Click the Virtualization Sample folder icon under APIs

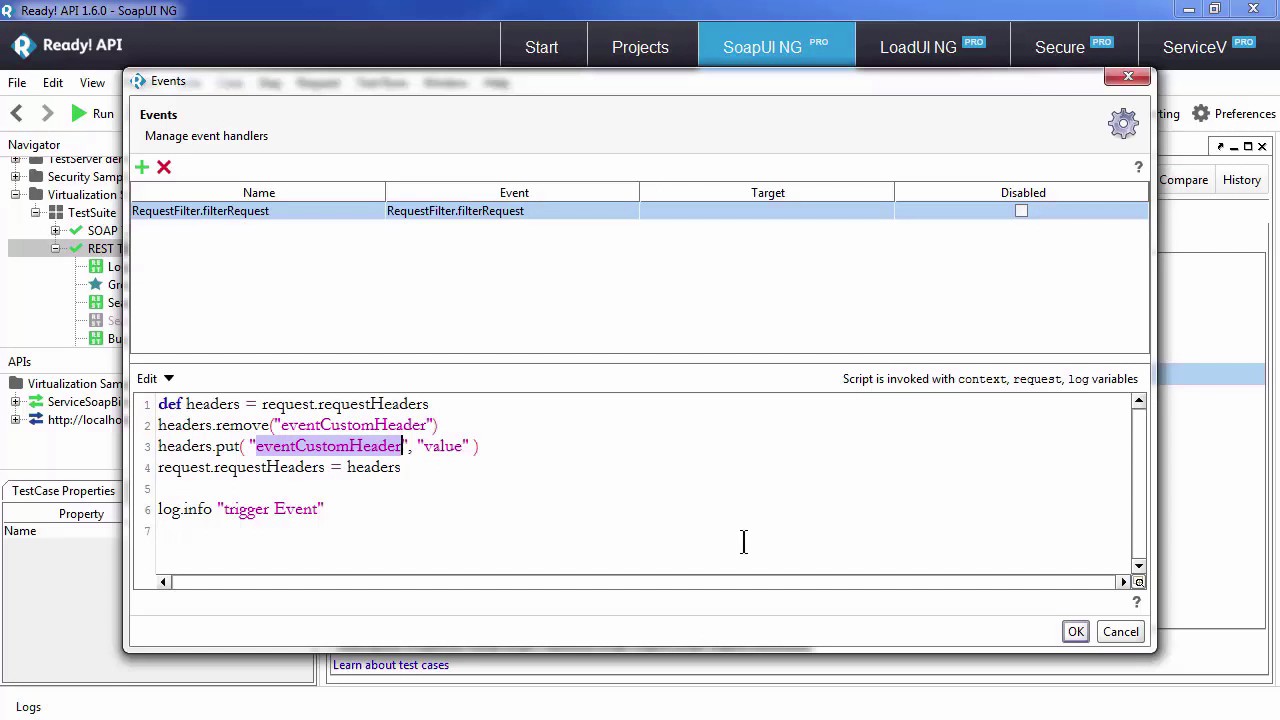click(x=16, y=384)
